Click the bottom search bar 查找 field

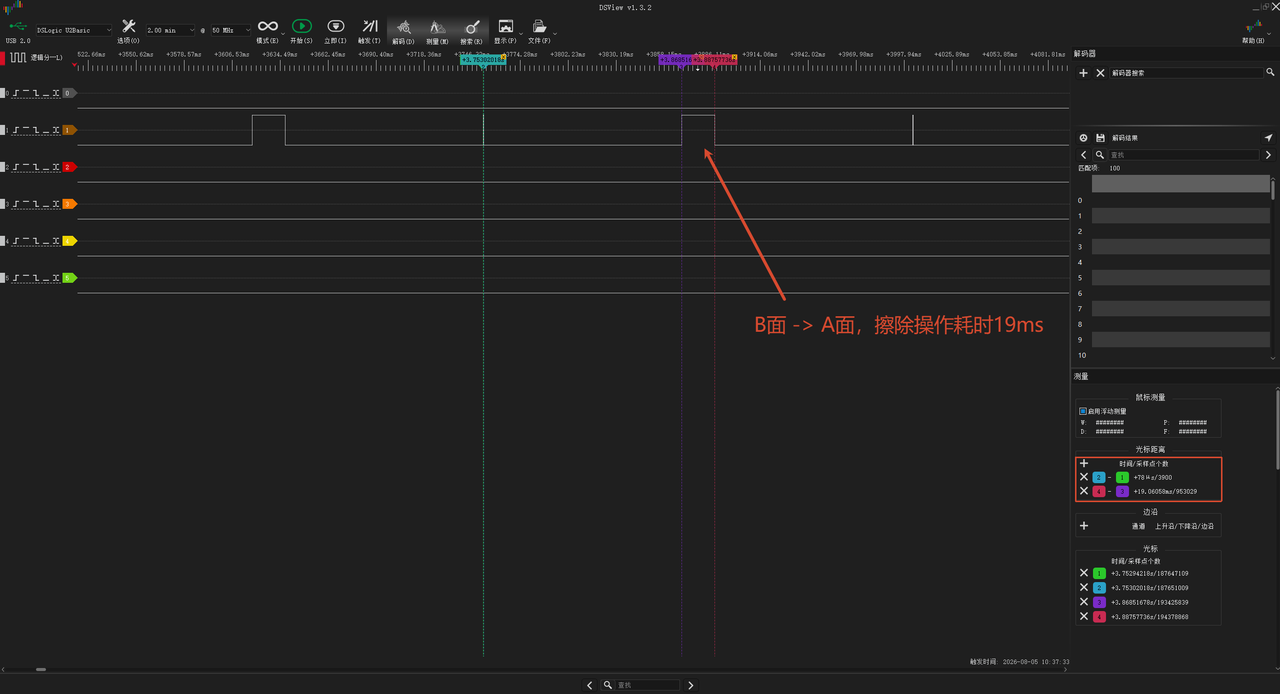click(647, 685)
